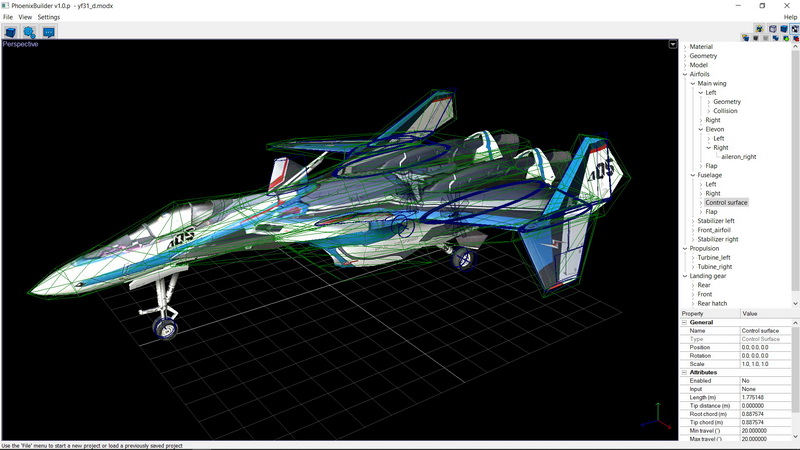The height and width of the screenshot is (450, 800).
Task: Edit the Tip chord (m) value
Action: pyautogui.click(x=765, y=422)
